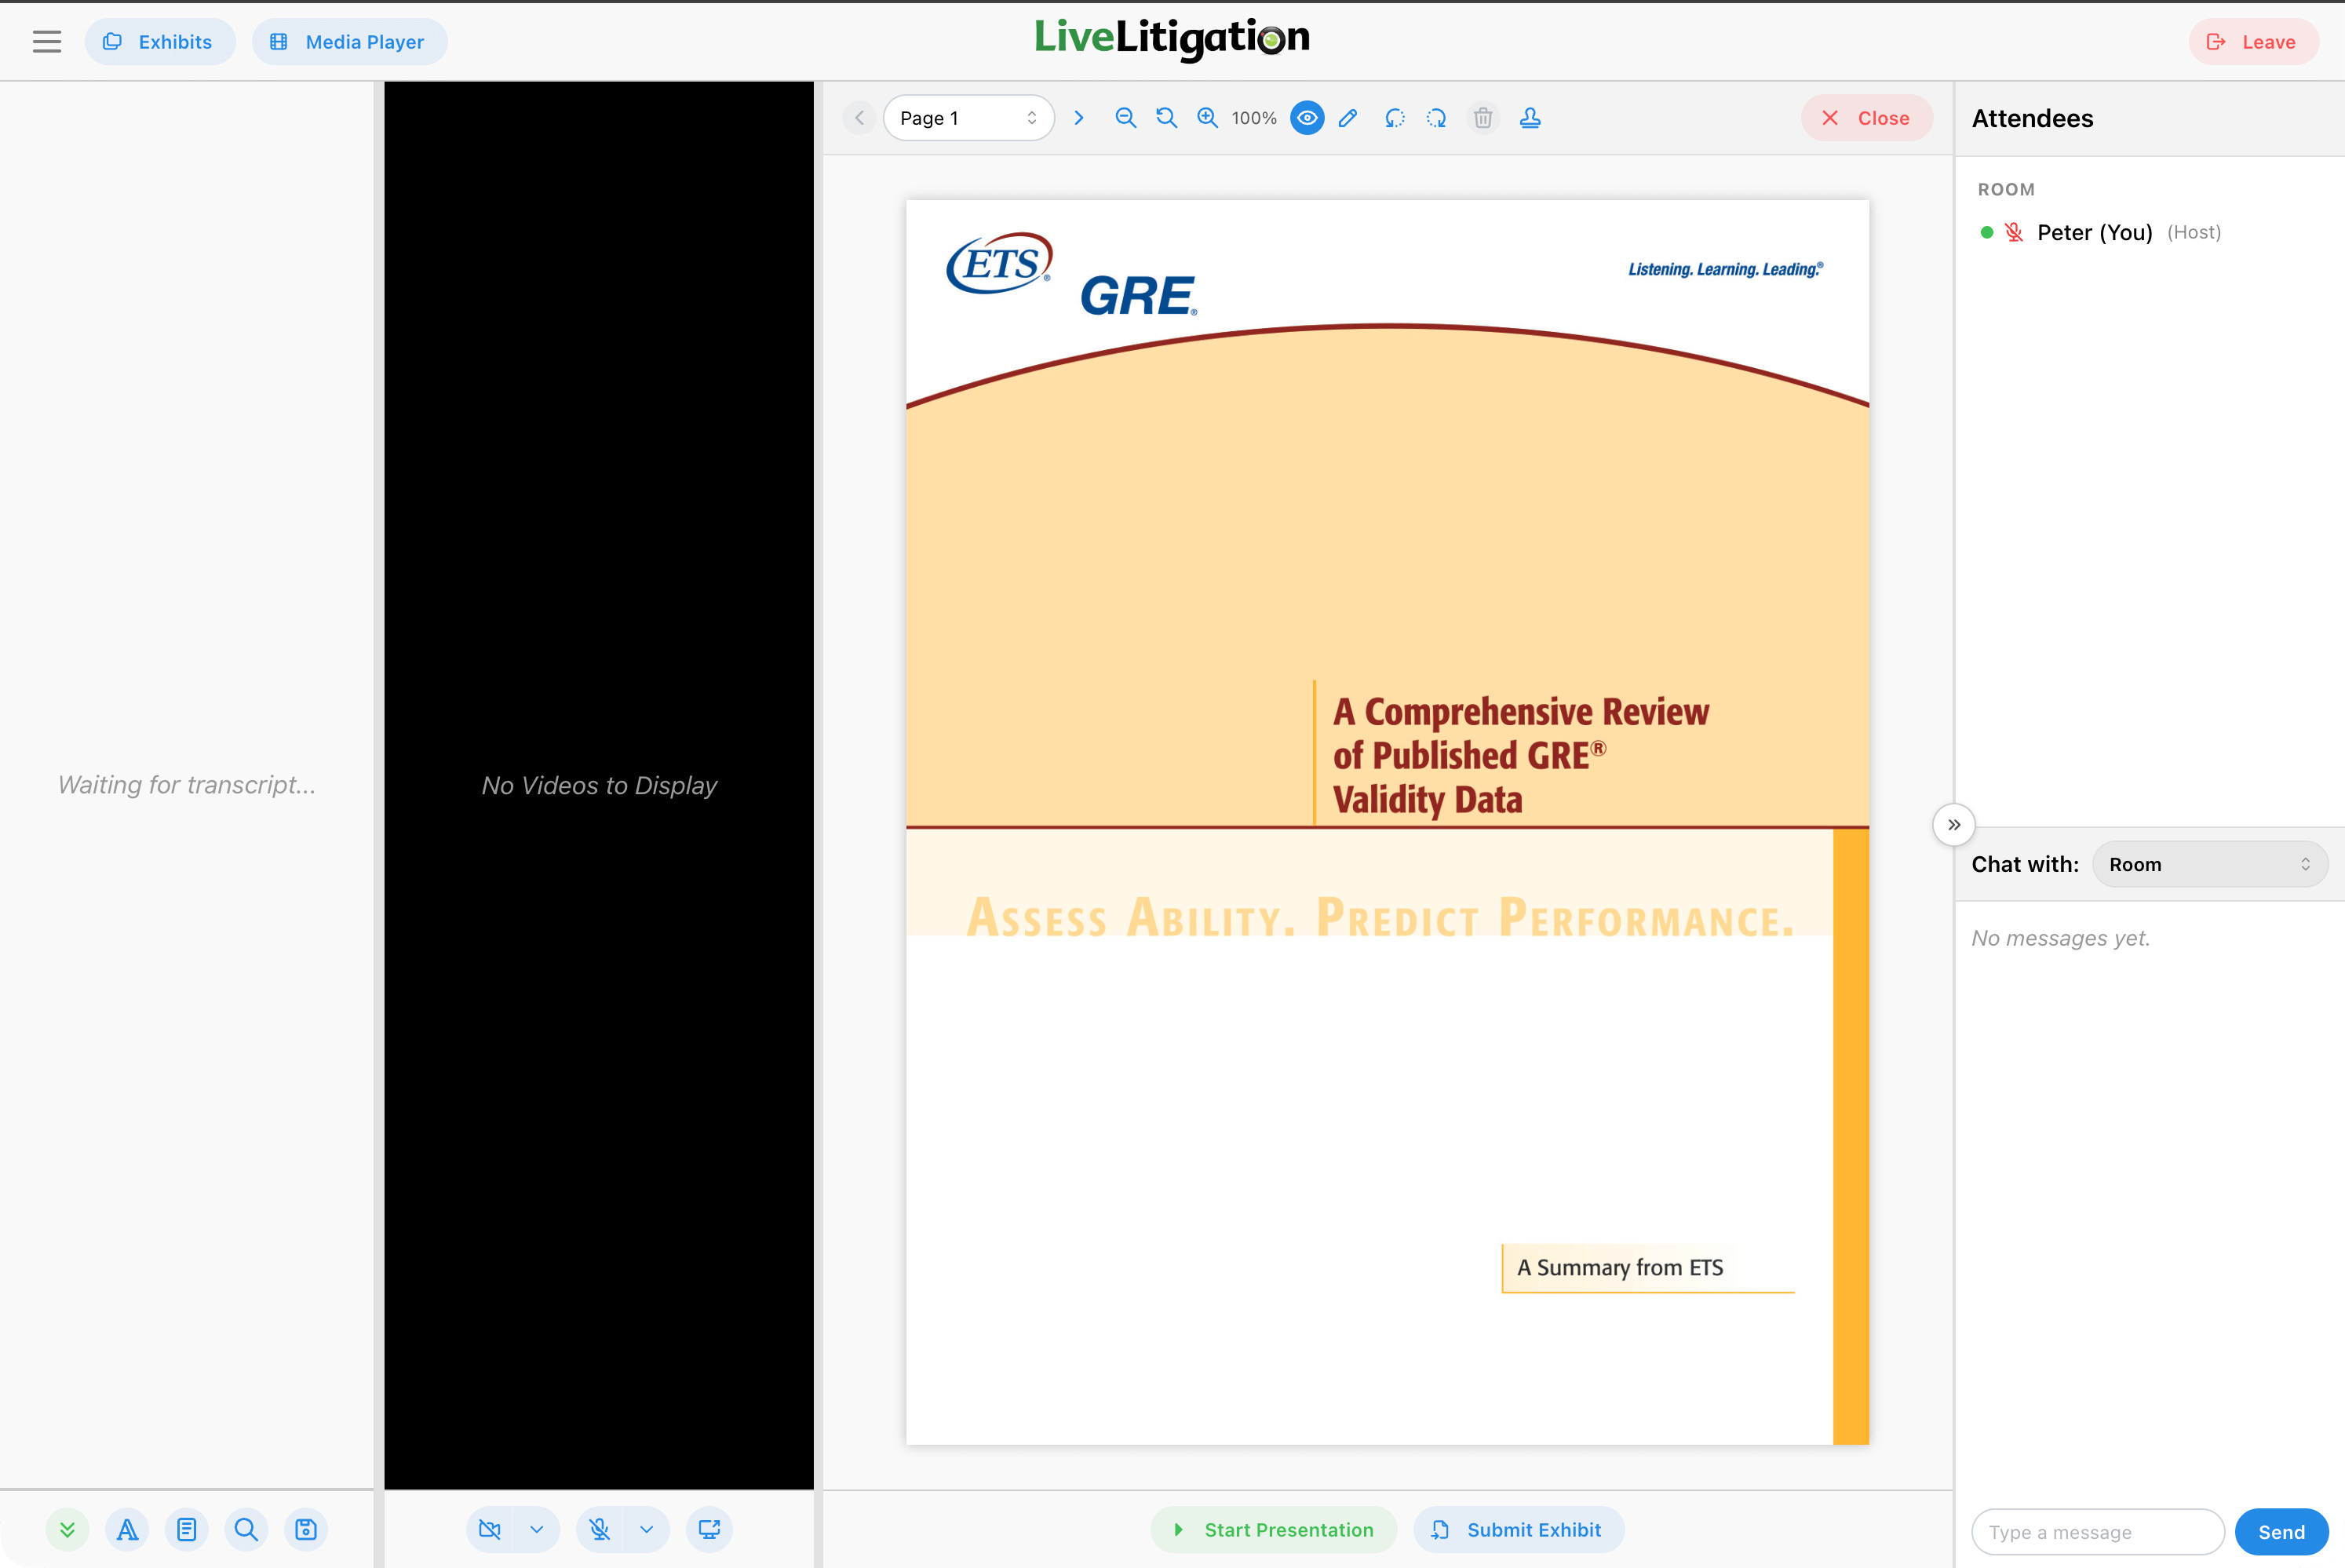The height and width of the screenshot is (1568, 2345).
Task: Turn on the camera toggle
Action: tap(490, 1529)
